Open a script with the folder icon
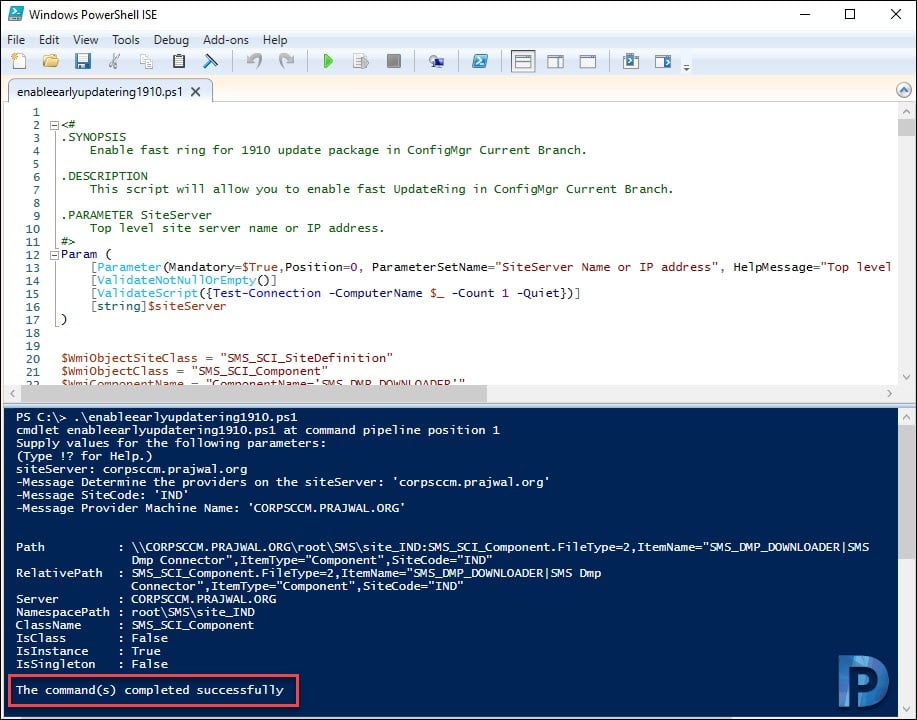 (51, 61)
